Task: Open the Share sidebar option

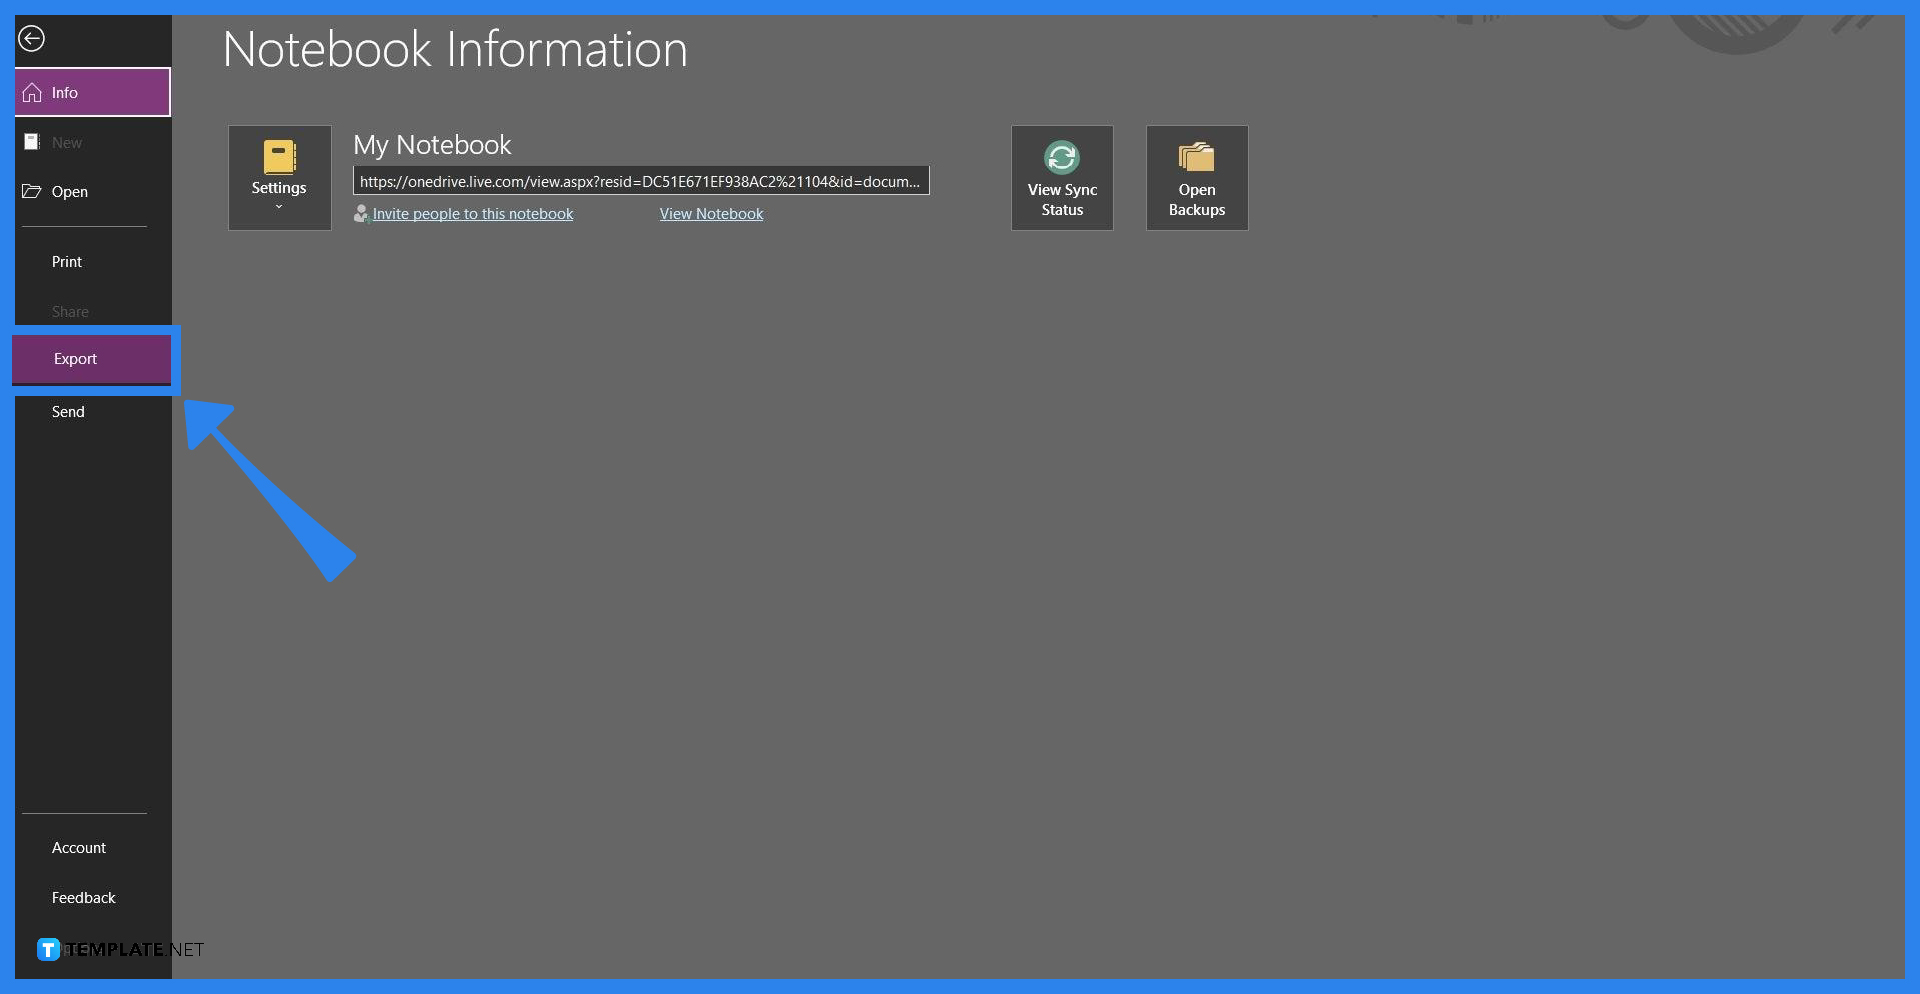Action: point(70,312)
